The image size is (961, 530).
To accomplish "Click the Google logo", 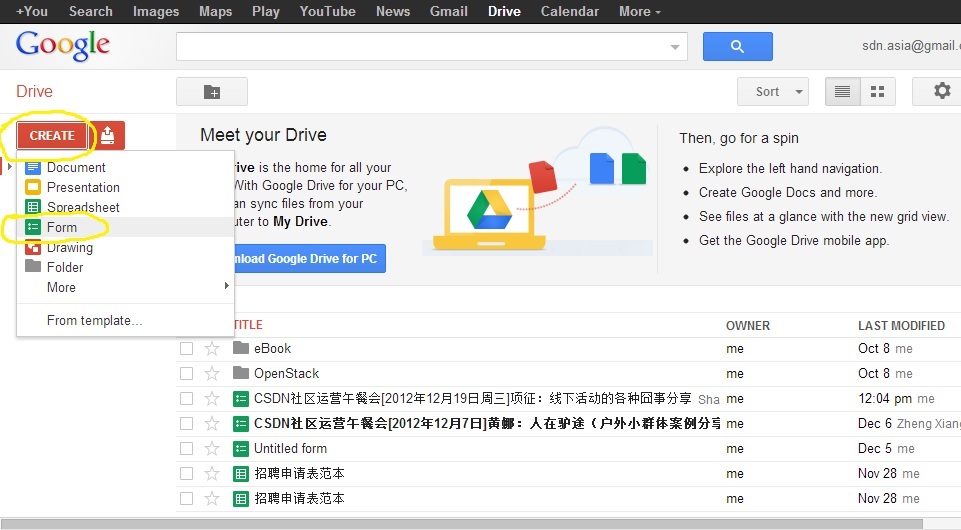I will coord(63,46).
